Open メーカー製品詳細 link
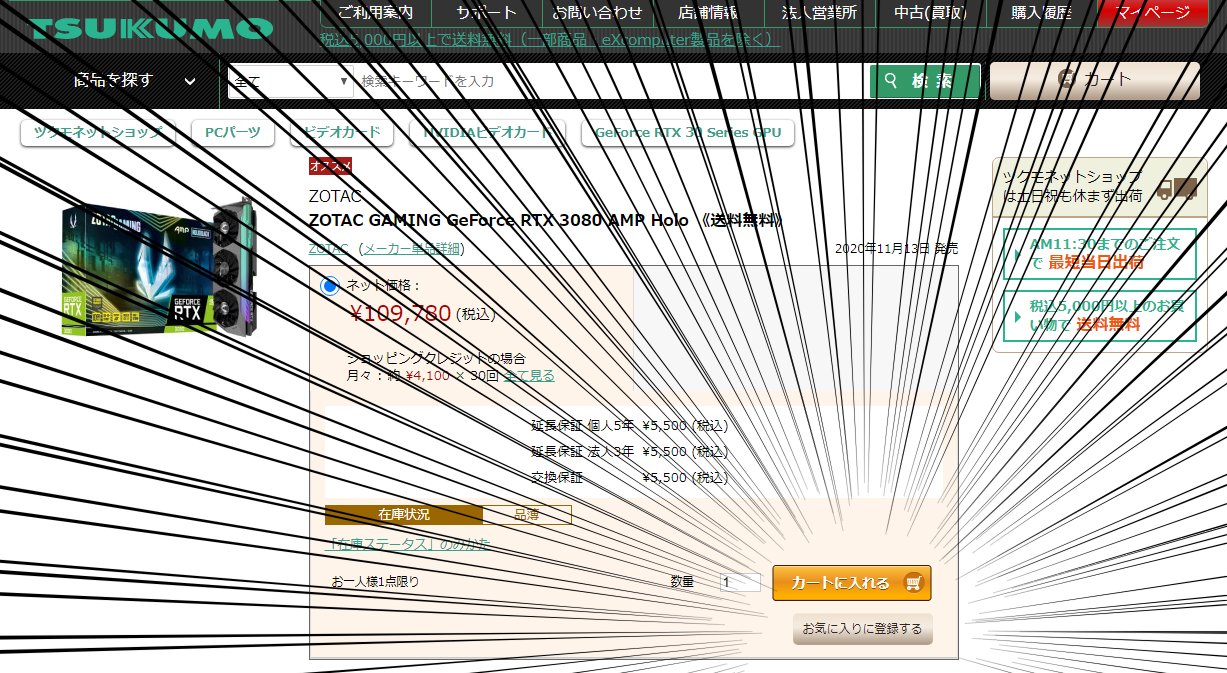The width and height of the screenshot is (1227, 673). [411, 248]
